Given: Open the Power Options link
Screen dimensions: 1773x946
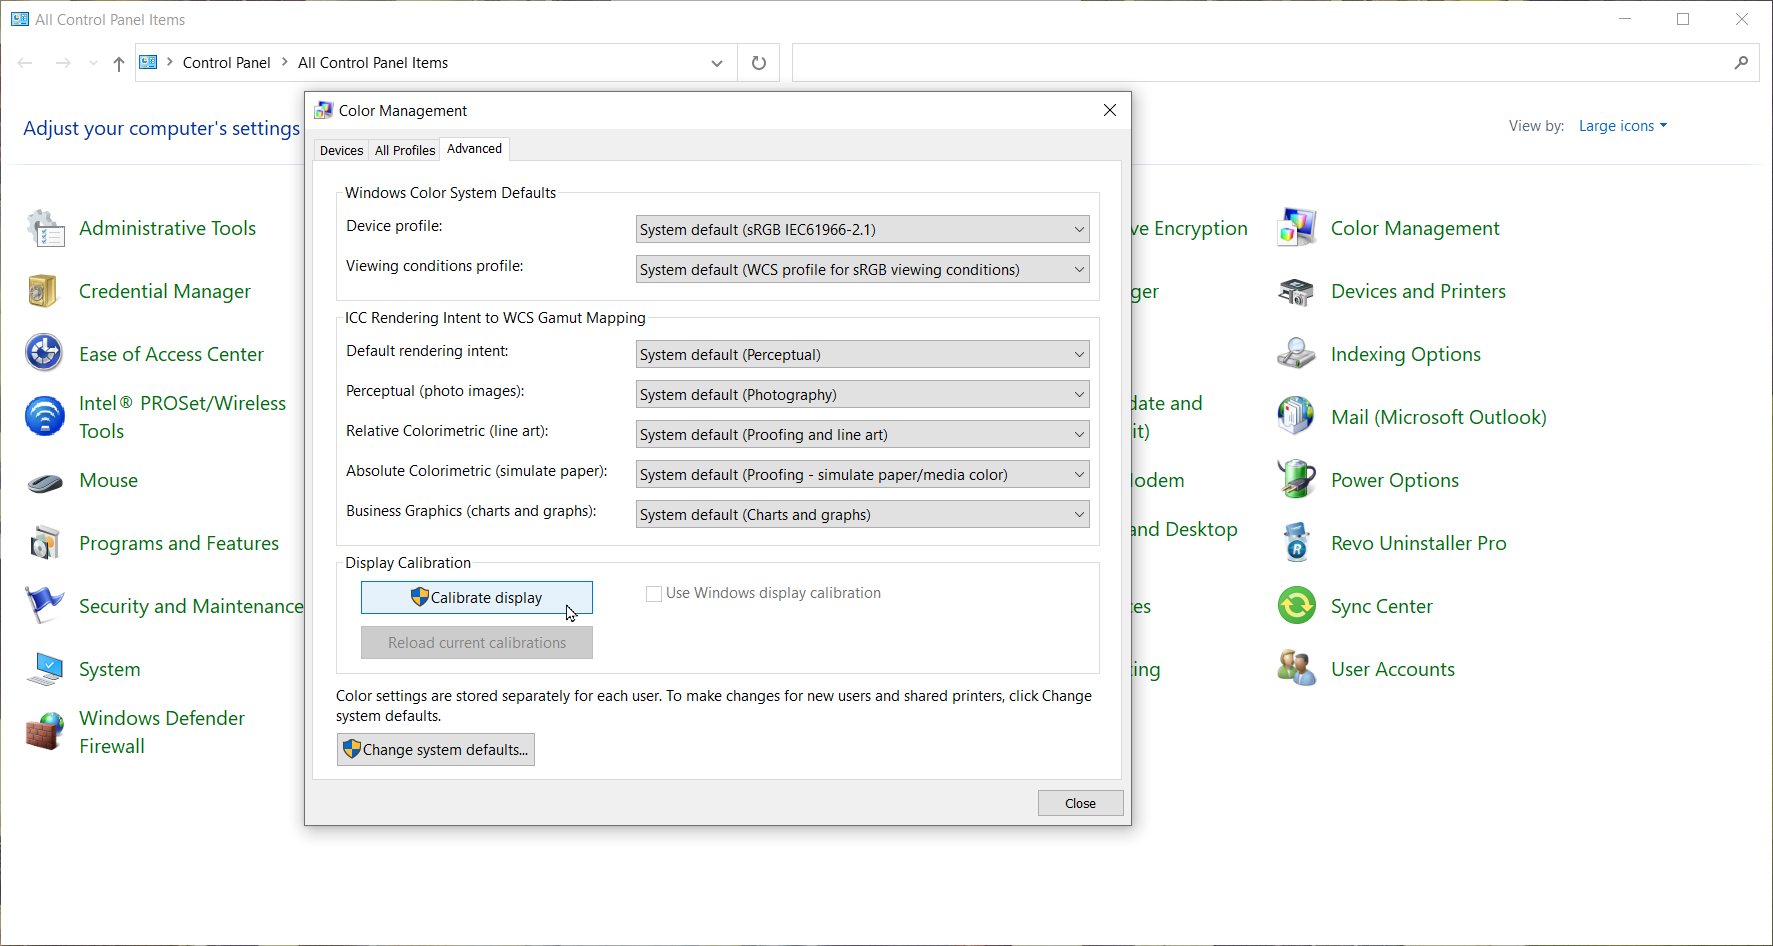Looking at the screenshot, I should (1395, 480).
